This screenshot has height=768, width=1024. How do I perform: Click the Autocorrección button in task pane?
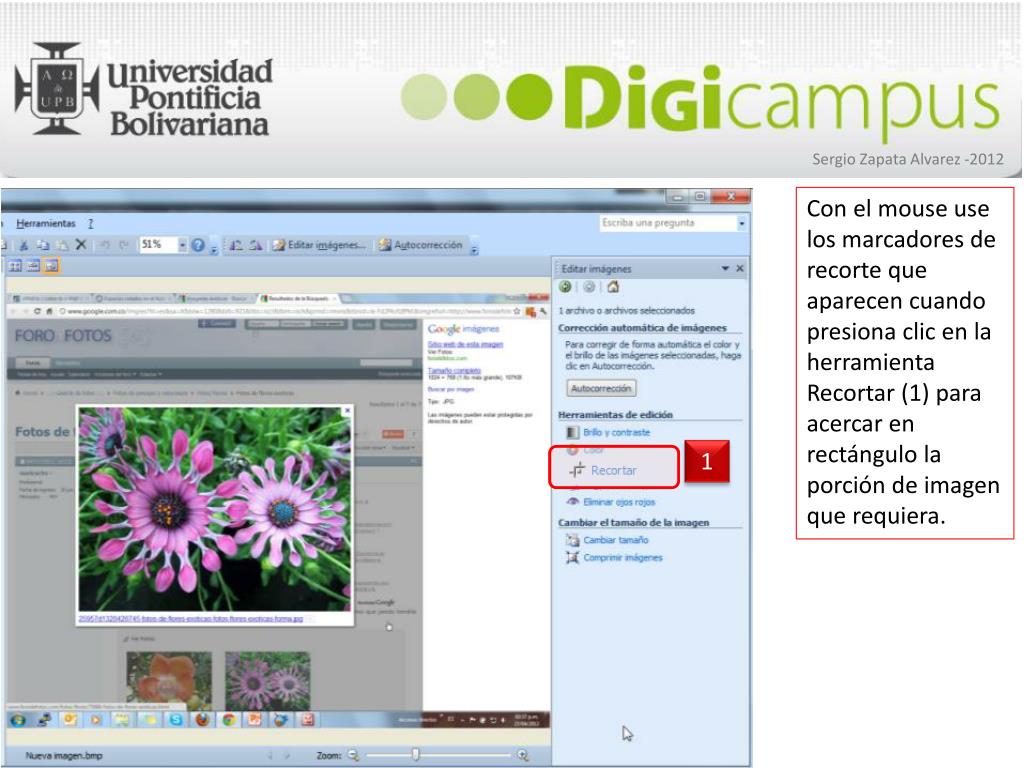coord(601,389)
